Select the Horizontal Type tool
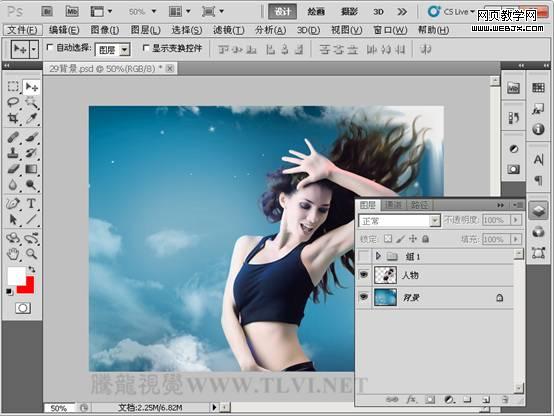The width and height of the screenshot is (554, 416). [32, 204]
